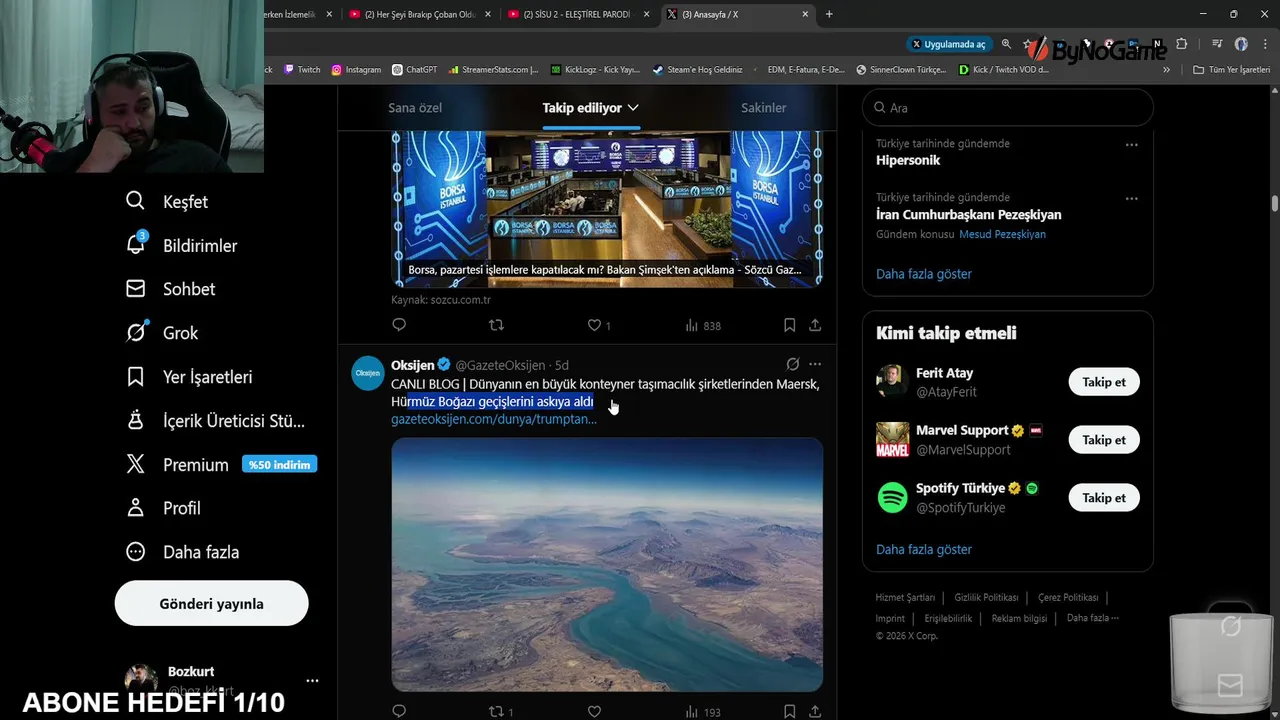Expand Takip ediliyor dropdown chevron

coord(633,108)
